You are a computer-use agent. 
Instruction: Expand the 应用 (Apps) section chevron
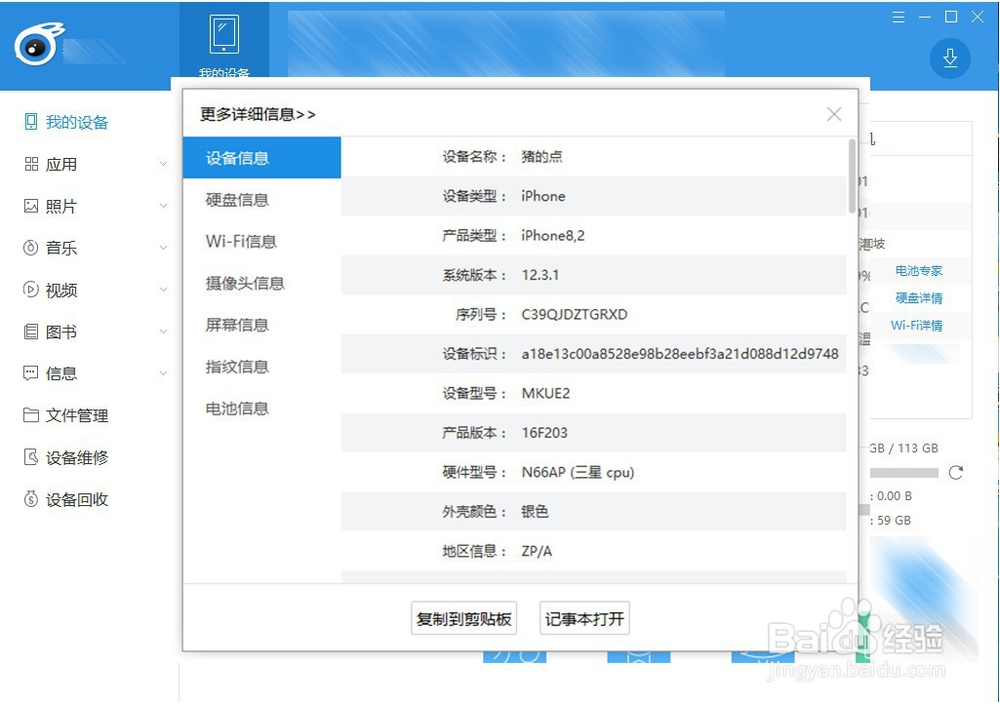point(163,164)
